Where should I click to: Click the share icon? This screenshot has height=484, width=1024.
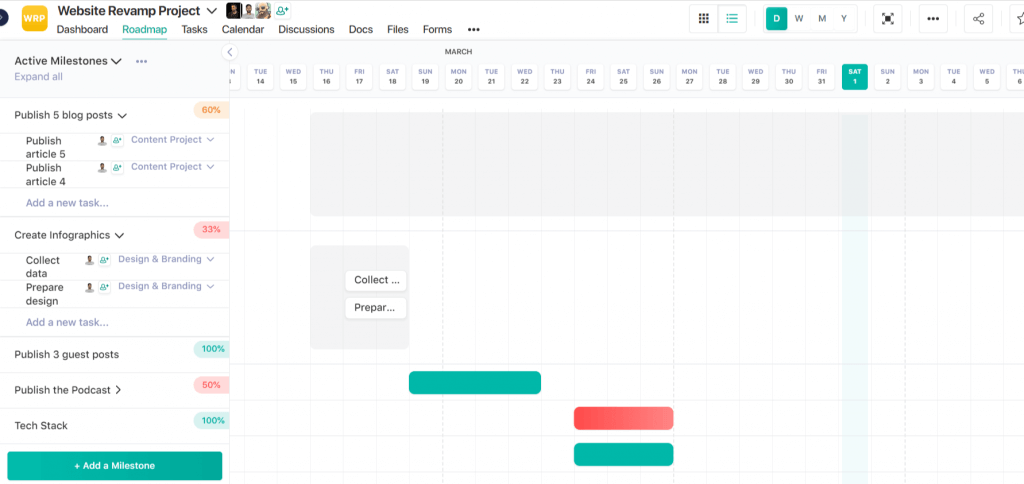[x=978, y=18]
